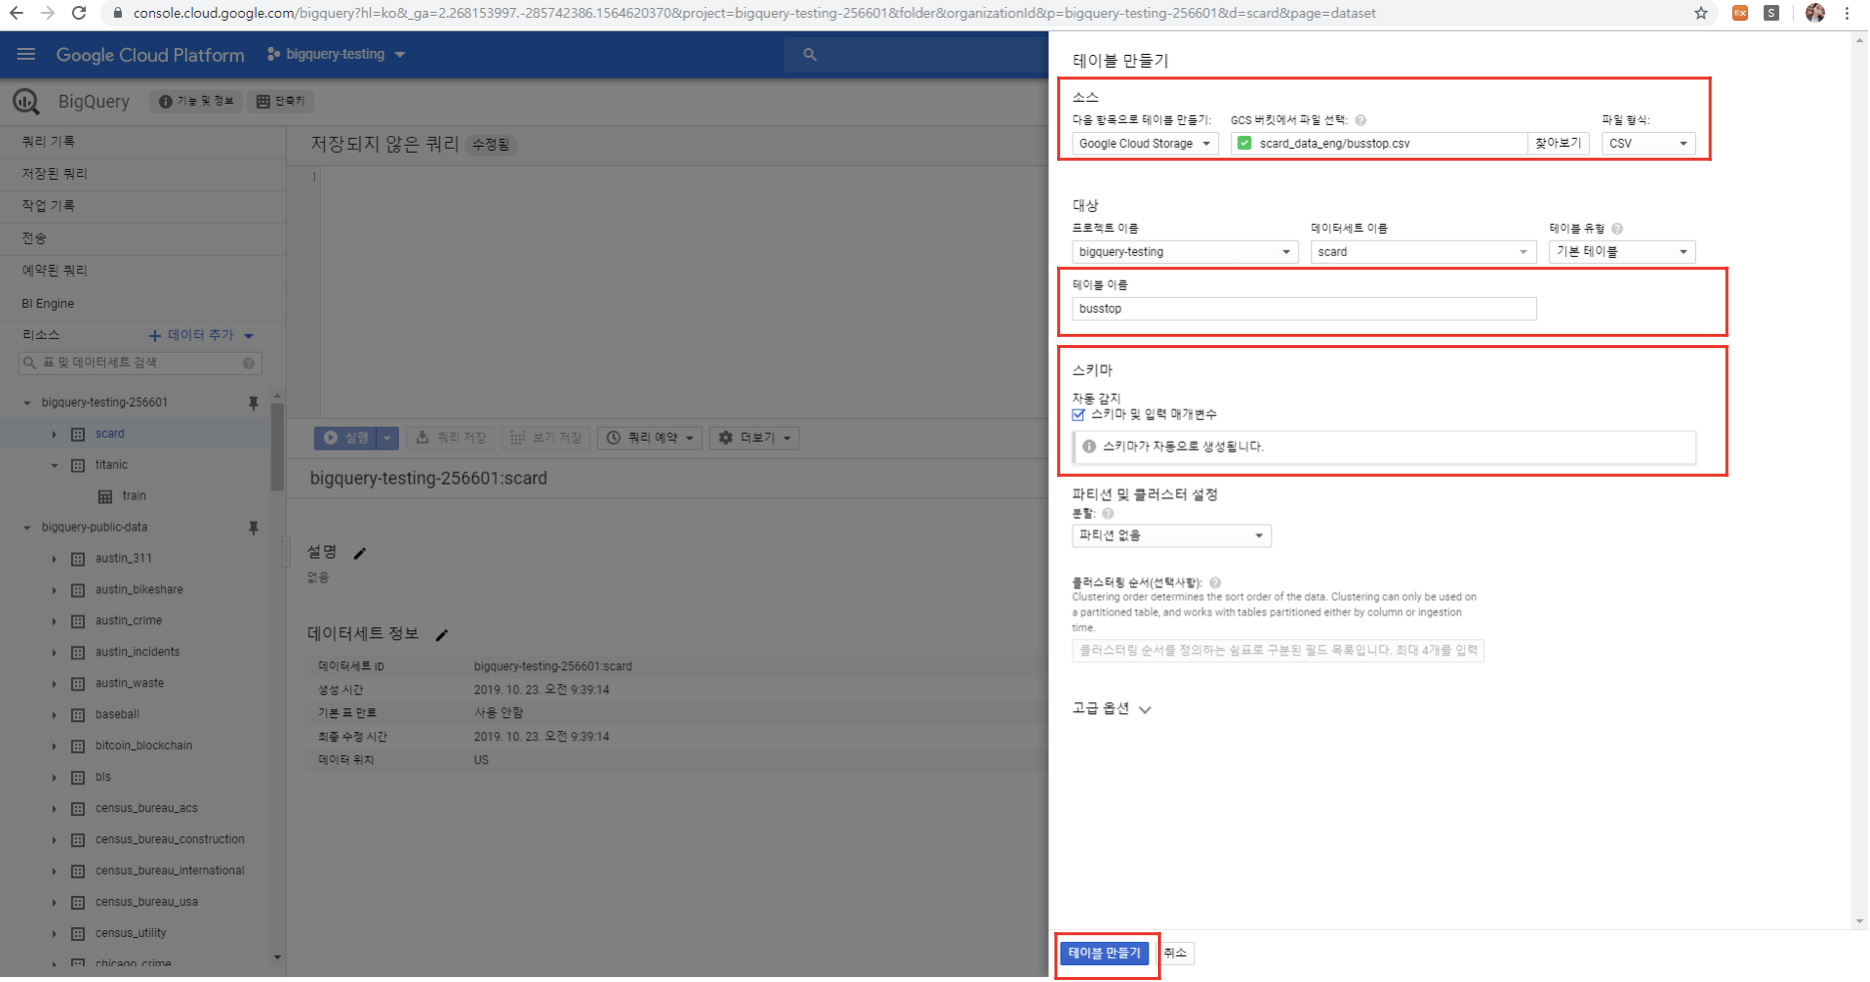
Task: Edit the description with the pencil icon
Action: [360, 553]
